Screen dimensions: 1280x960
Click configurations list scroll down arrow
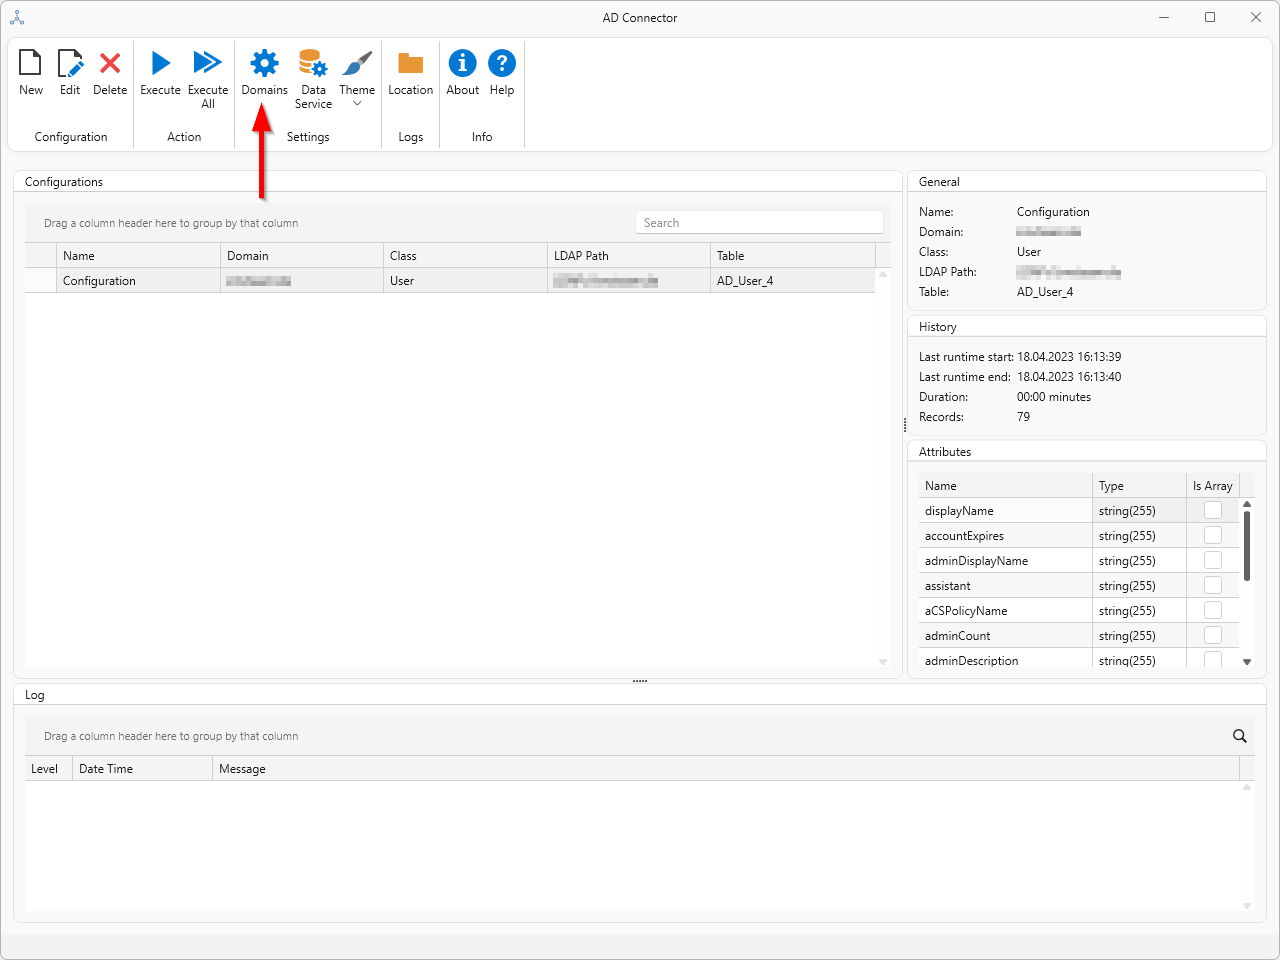(883, 661)
